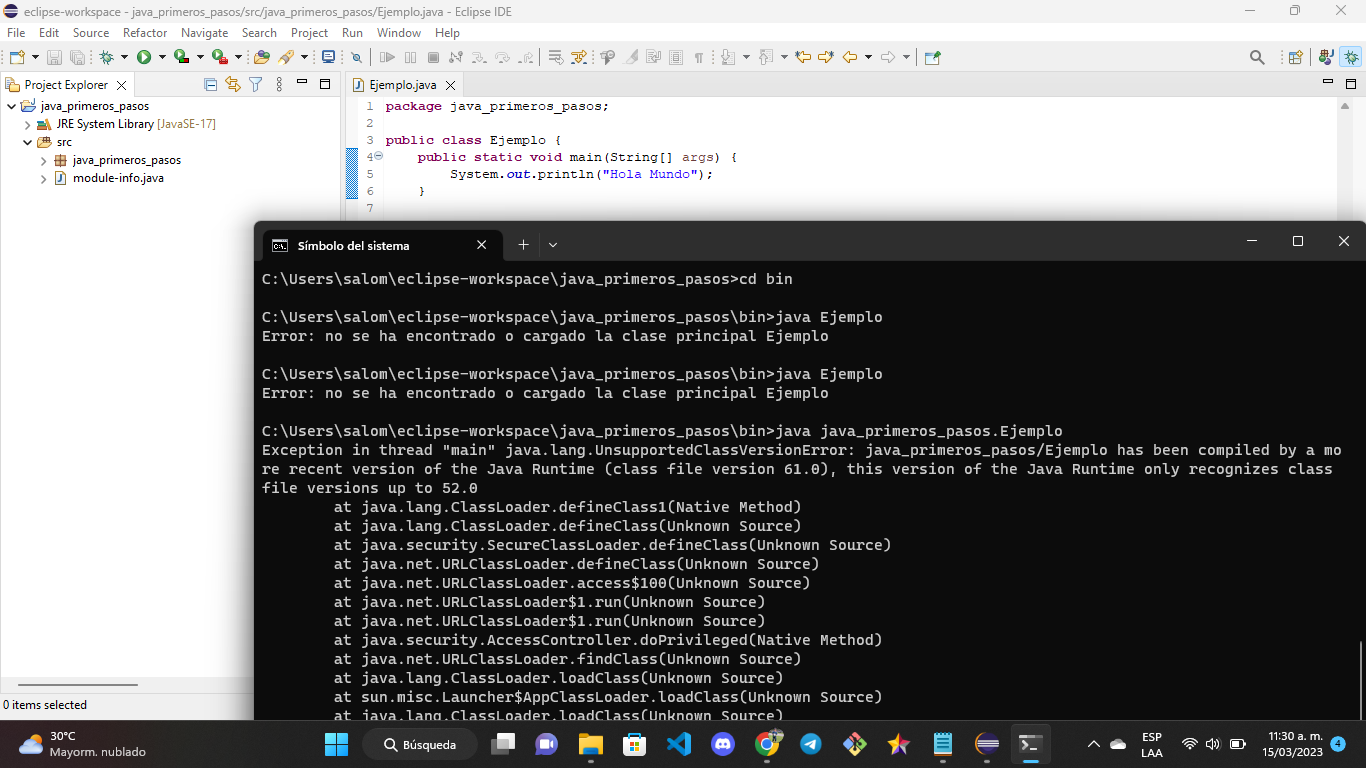Click the Last Edit Location arrow icon
Viewport: 1366px width, 768px height.
tap(802, 57)
